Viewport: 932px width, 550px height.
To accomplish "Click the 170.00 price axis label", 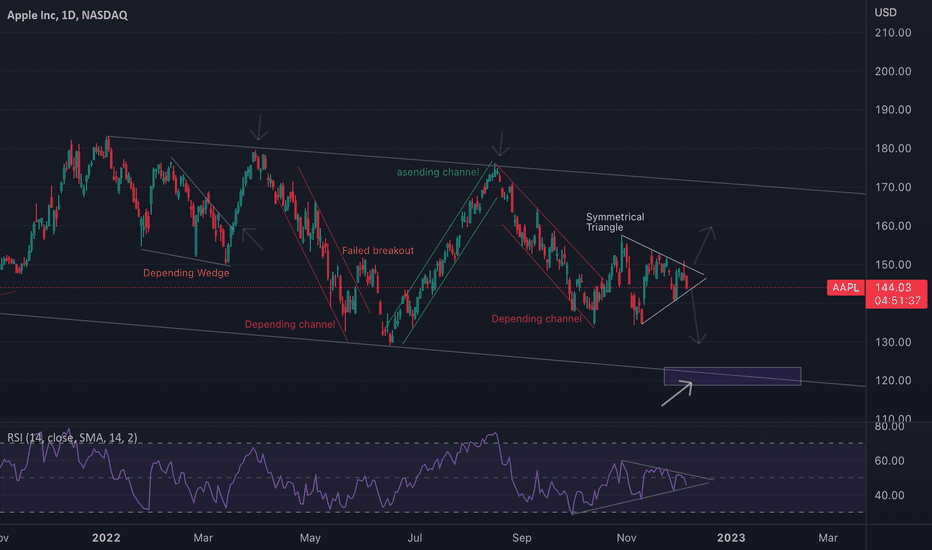I will (893, 187).
